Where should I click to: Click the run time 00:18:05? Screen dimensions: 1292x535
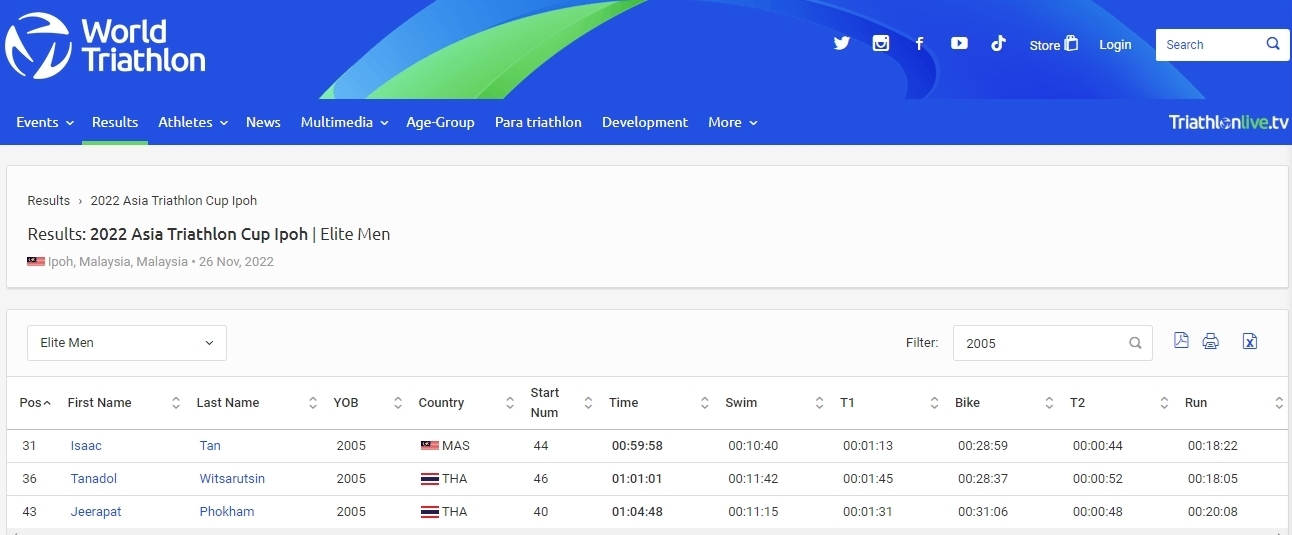pyautogui.click(x=1212, y=479)
